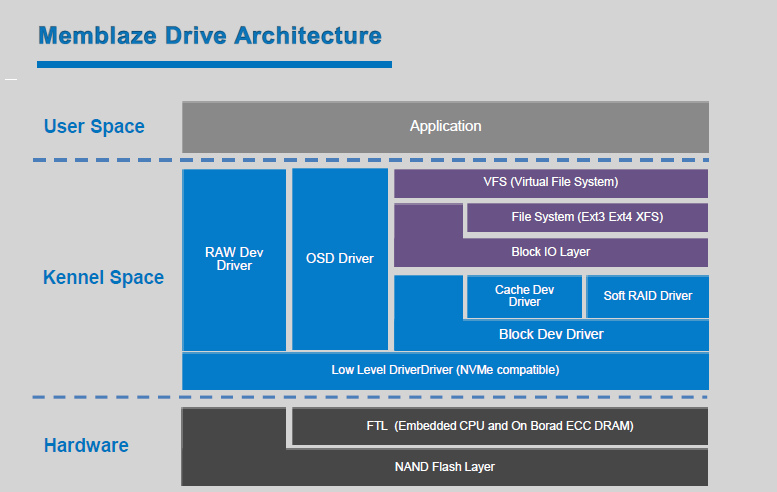
Task: Click the NAND Flash Layer block
Action: pos(444,467)
